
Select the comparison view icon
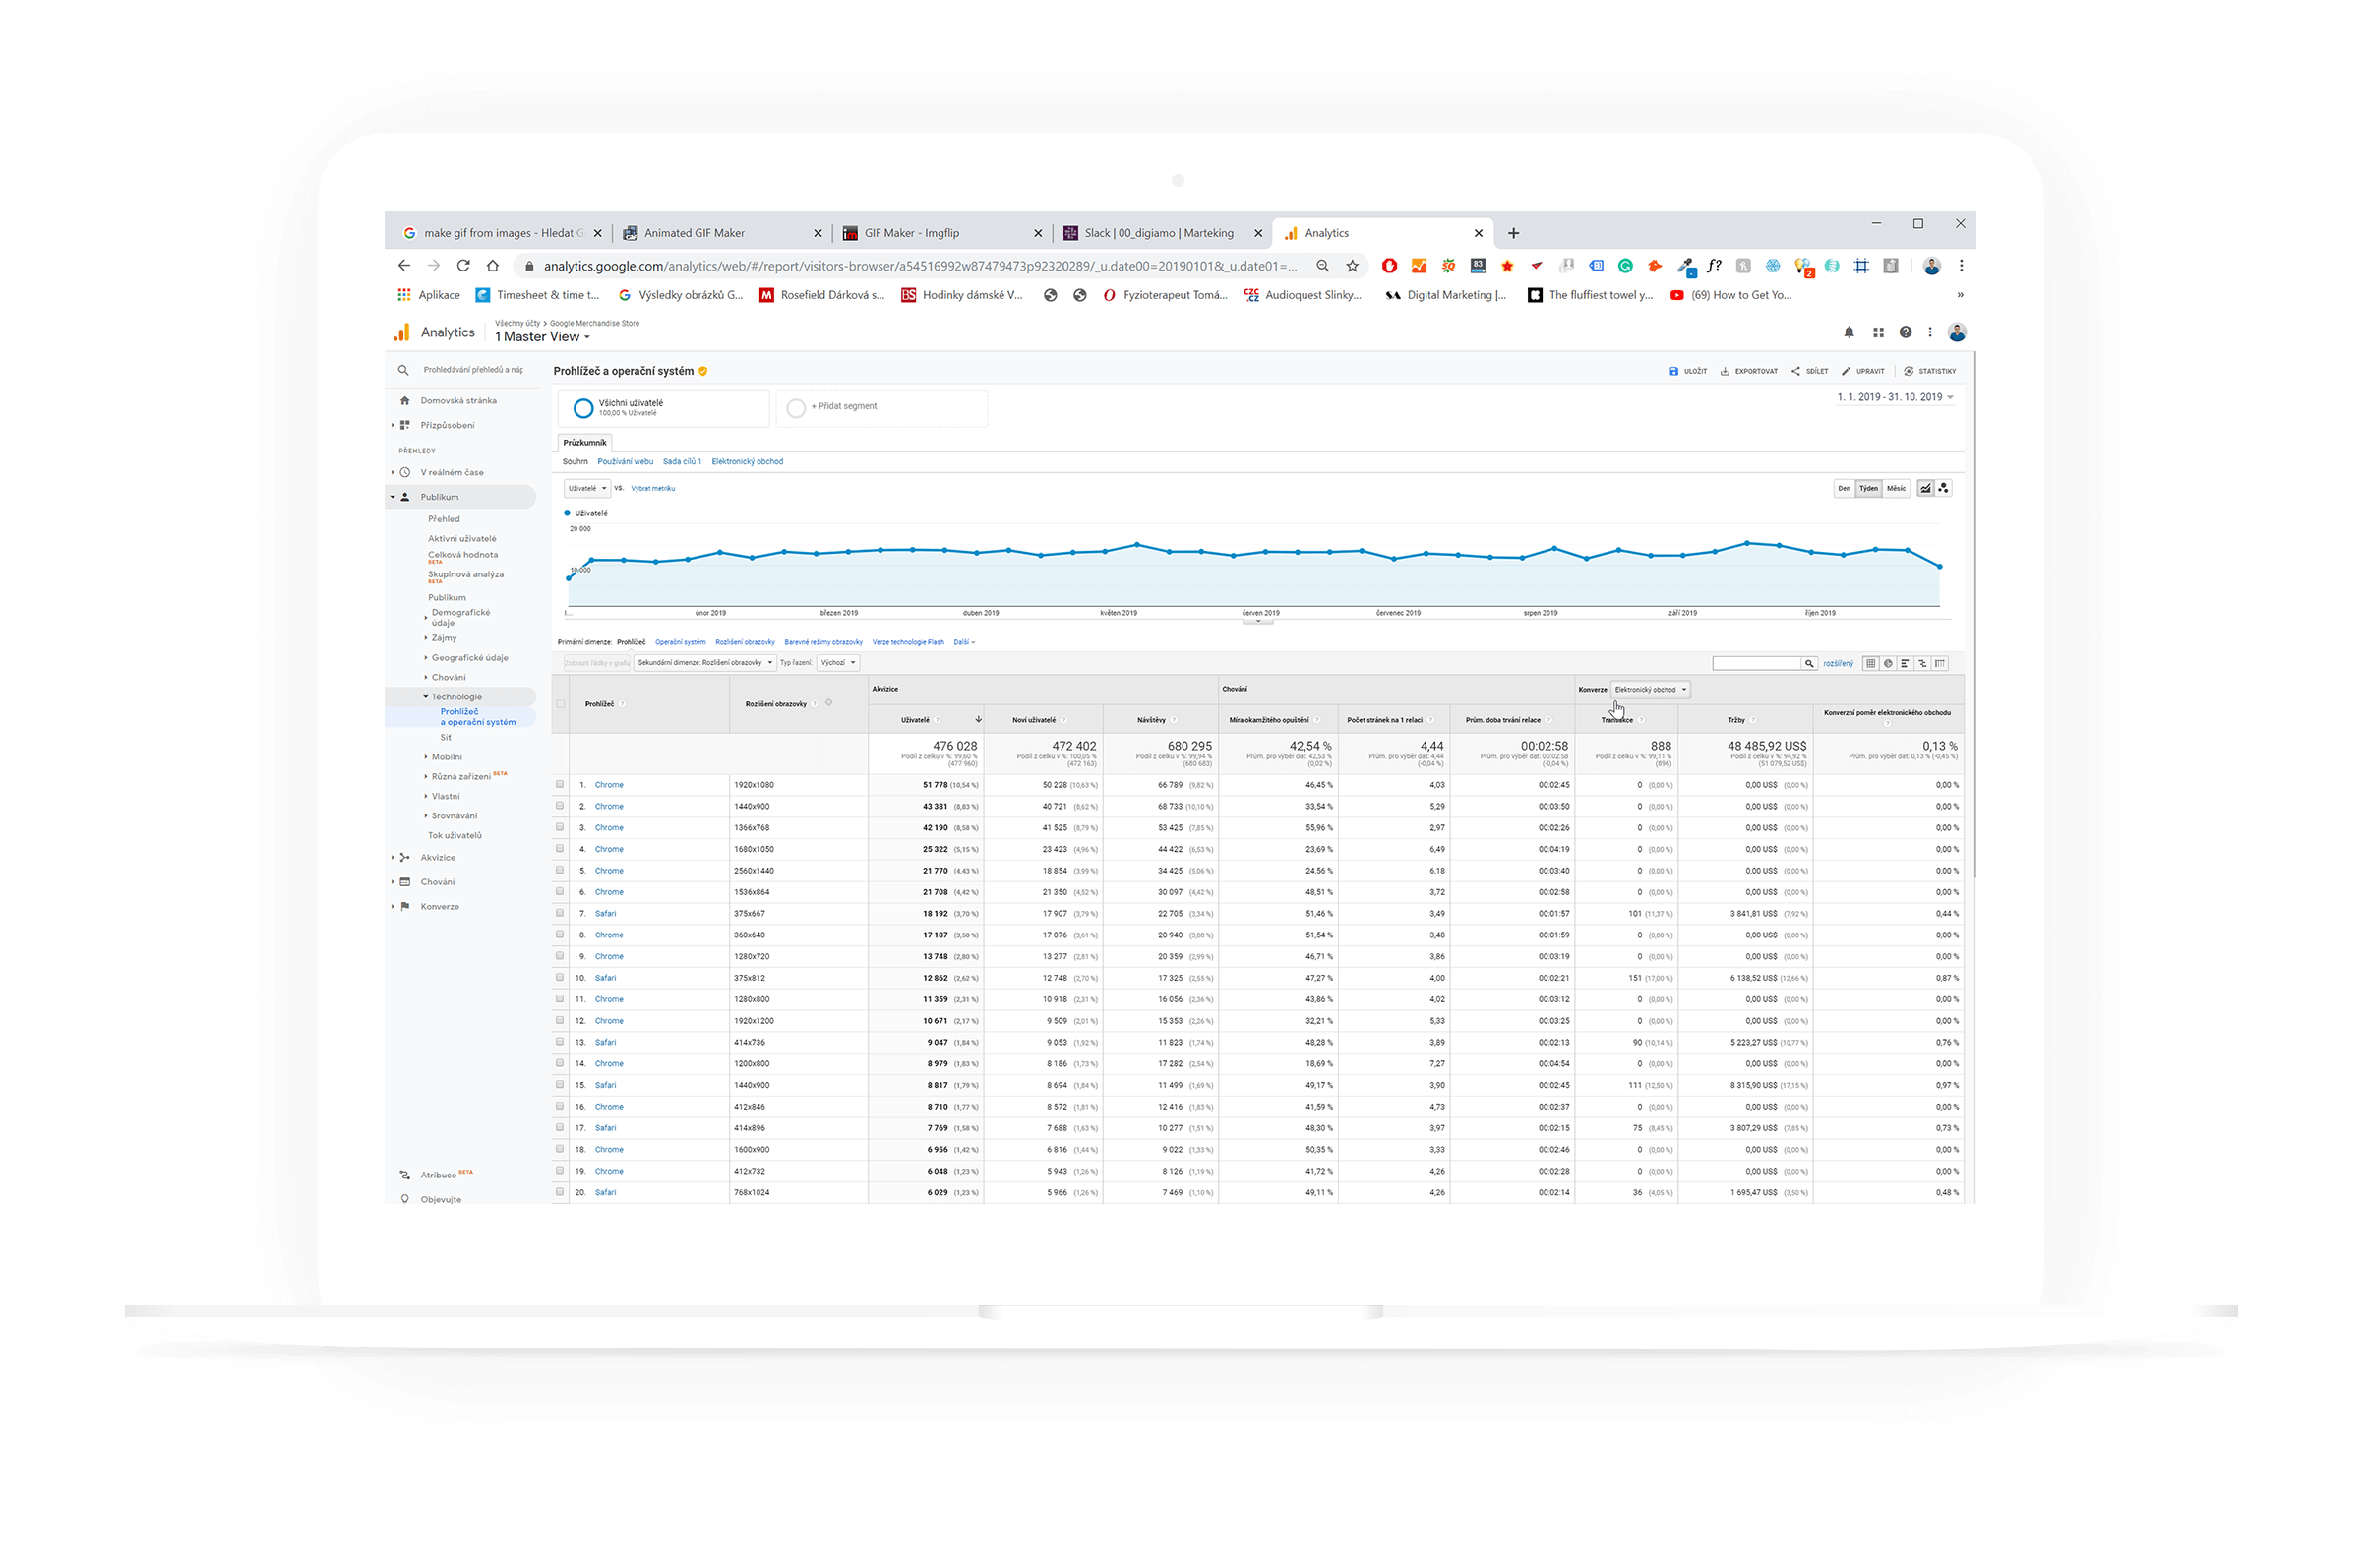tap(1922, 663)
